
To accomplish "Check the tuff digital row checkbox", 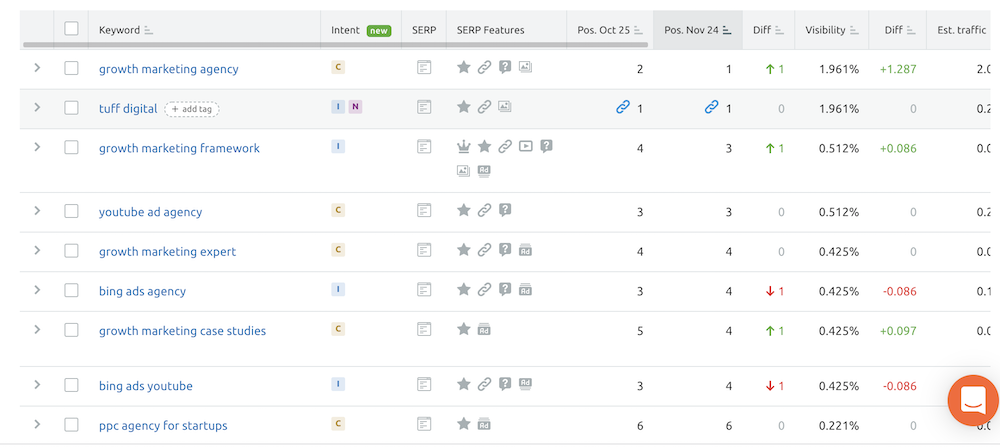I will click(x=71, y=107).
